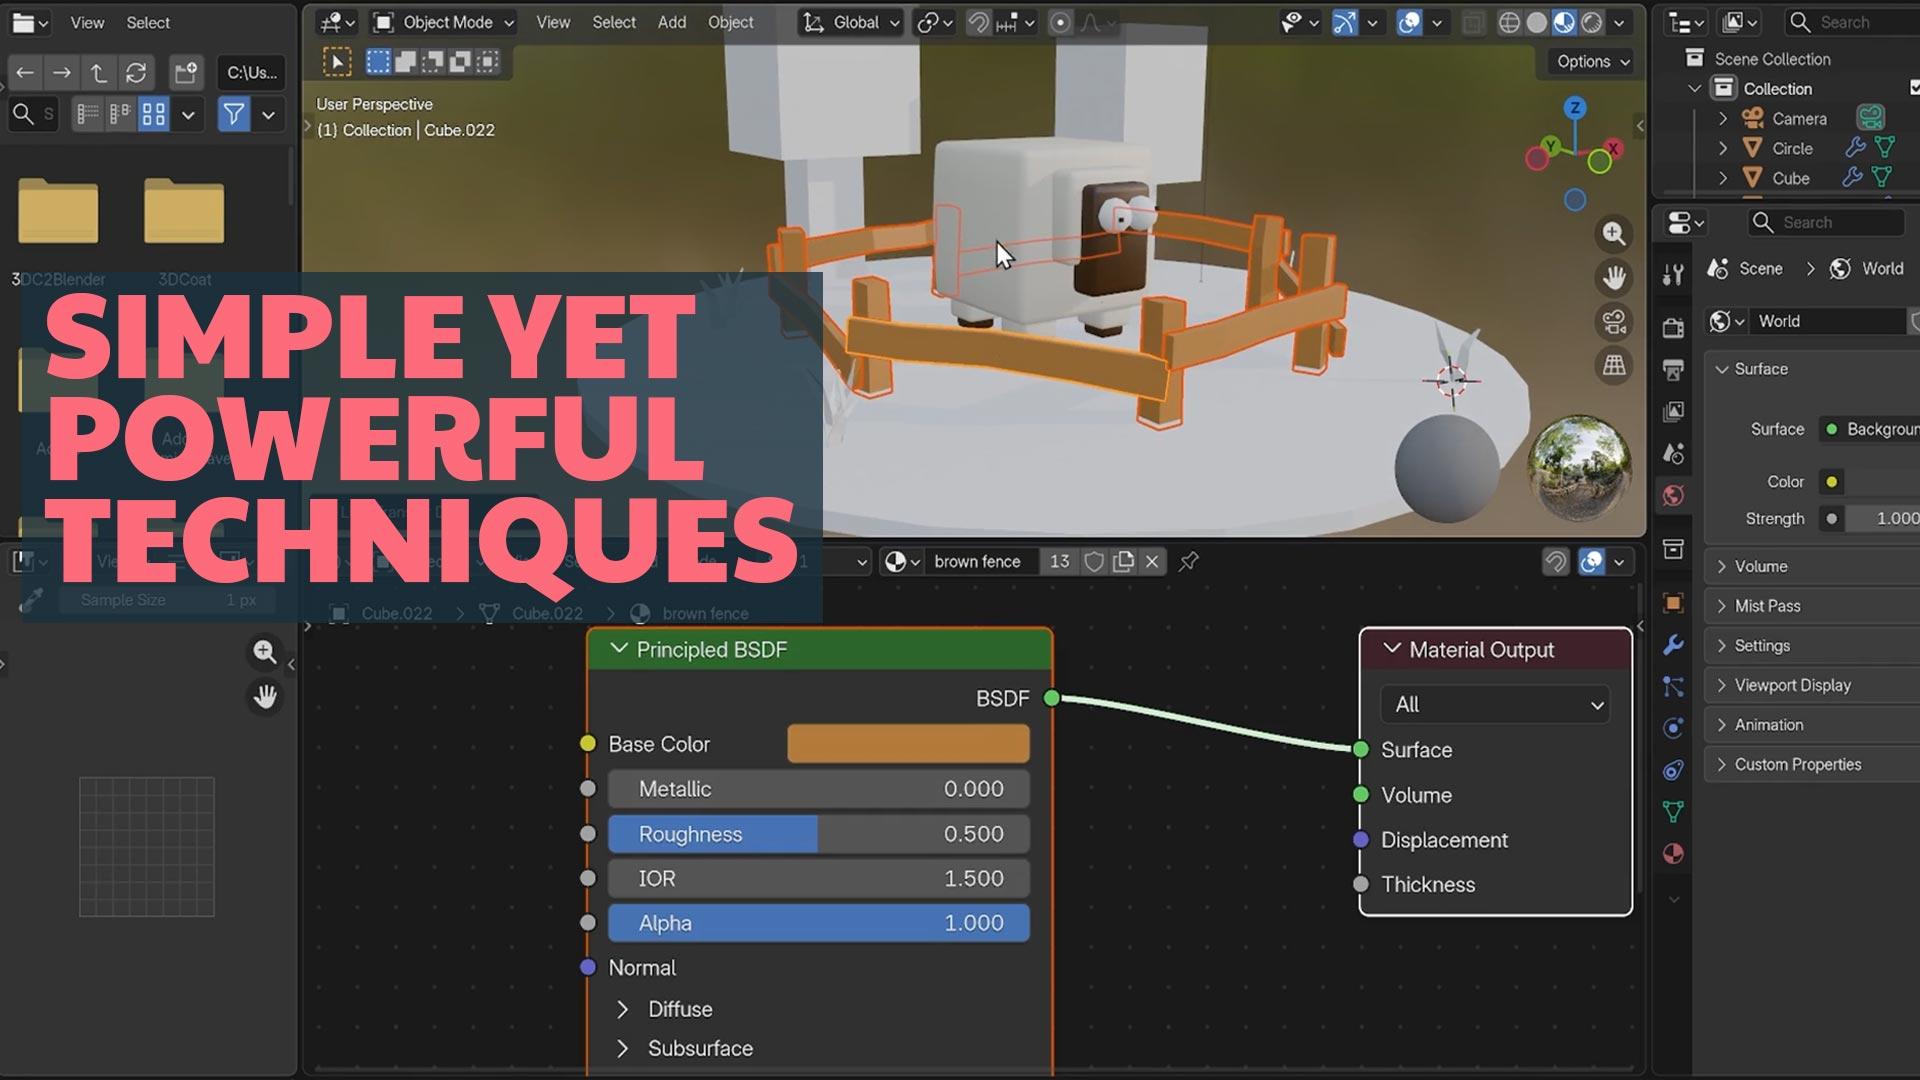Click the Surface Background shader button

tap(1870, 429)
